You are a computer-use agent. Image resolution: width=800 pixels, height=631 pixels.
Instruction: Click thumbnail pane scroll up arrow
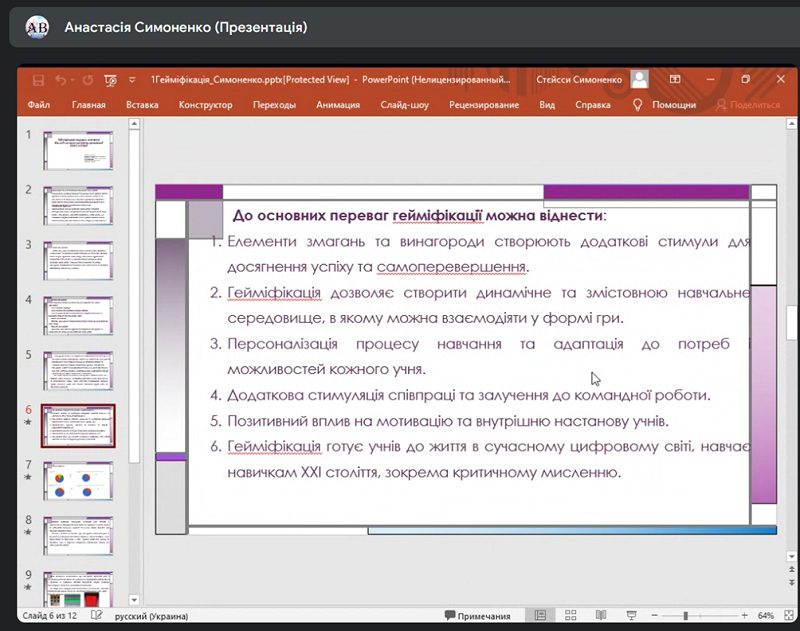coord(134,123)
